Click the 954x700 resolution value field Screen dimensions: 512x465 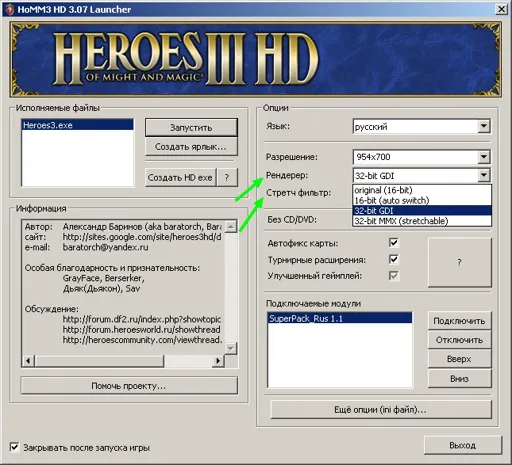(x=415, y=157)
